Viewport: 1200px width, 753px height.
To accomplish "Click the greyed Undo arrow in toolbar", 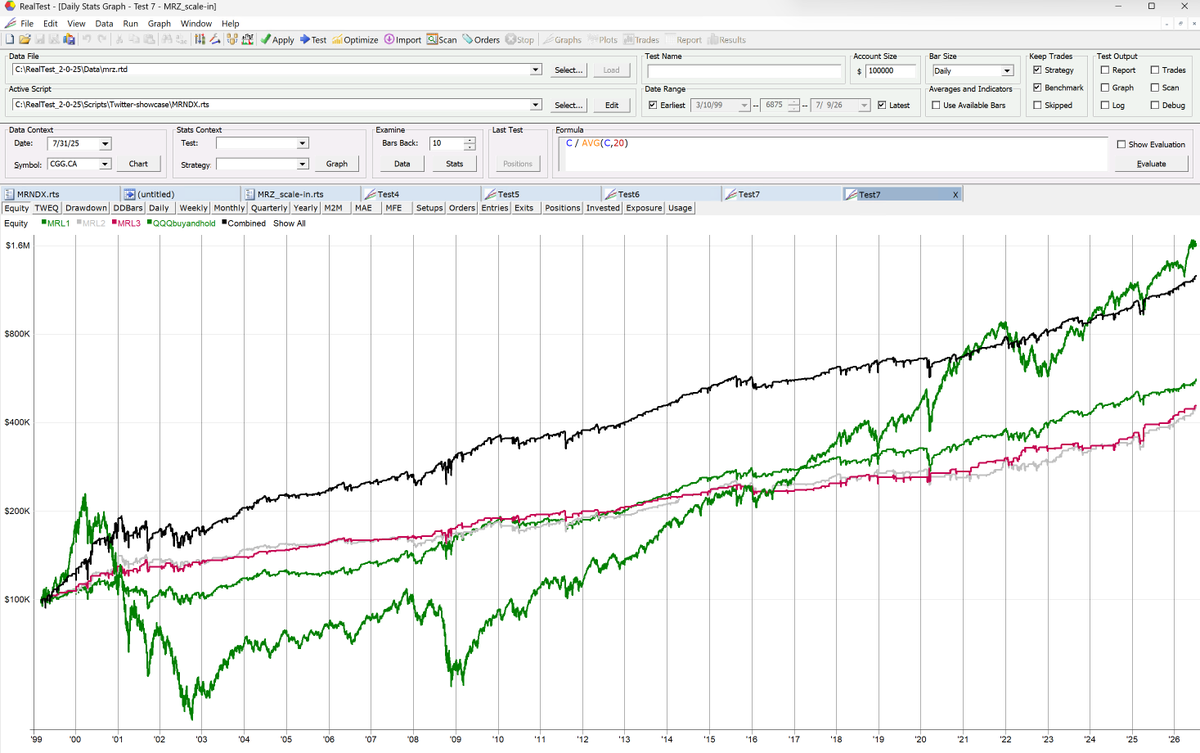I will [88, 40].
